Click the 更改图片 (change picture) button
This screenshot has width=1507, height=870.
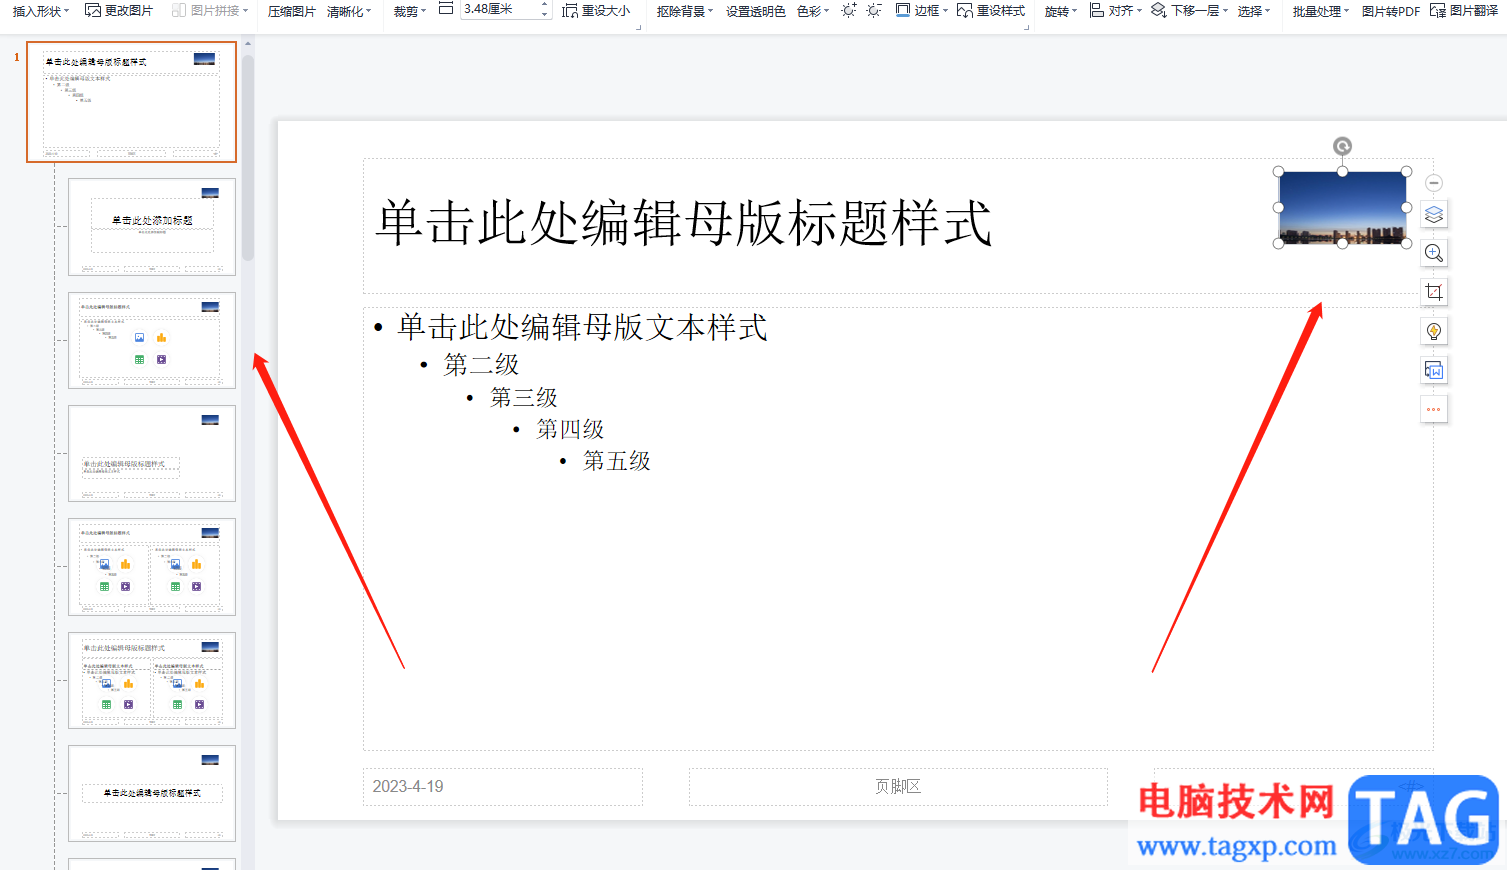click(119, 10)
